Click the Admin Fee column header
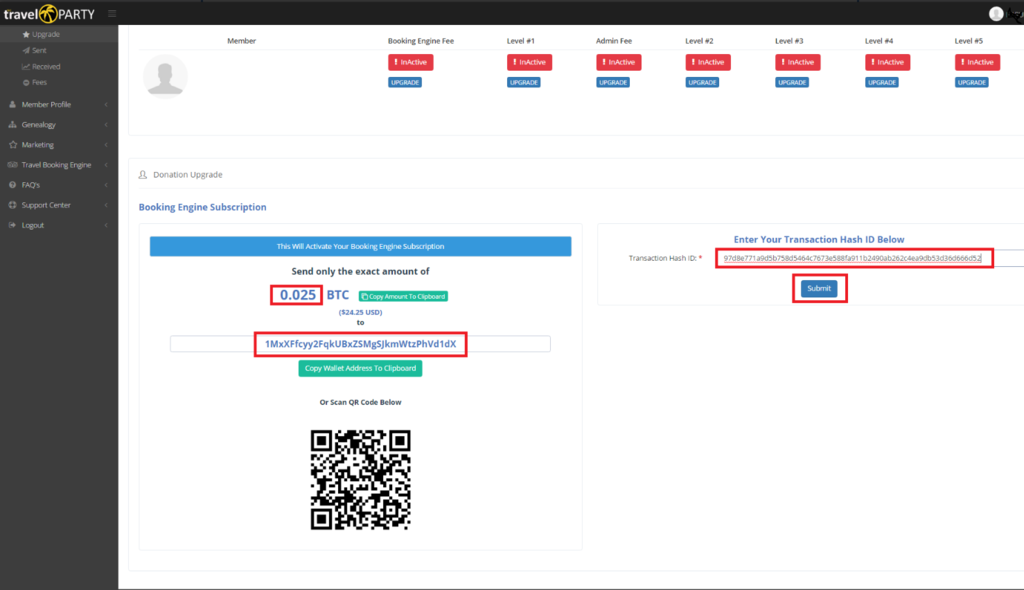 pos(614,41)
